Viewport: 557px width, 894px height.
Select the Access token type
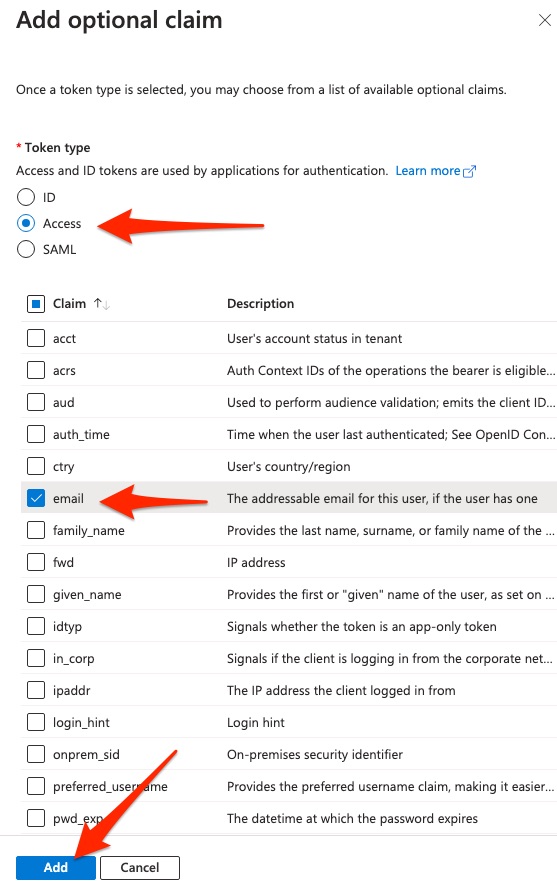tap(26, 224)
